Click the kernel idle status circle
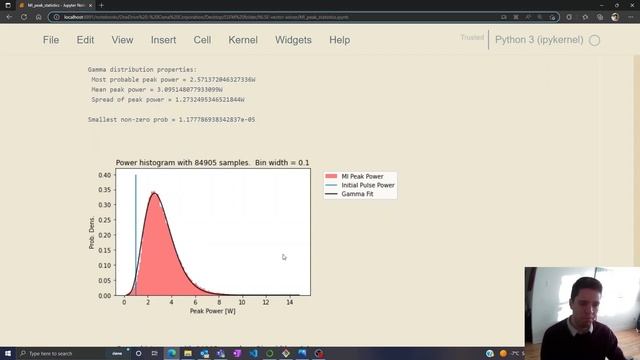The image size is (640, 360). coord(595,40)
